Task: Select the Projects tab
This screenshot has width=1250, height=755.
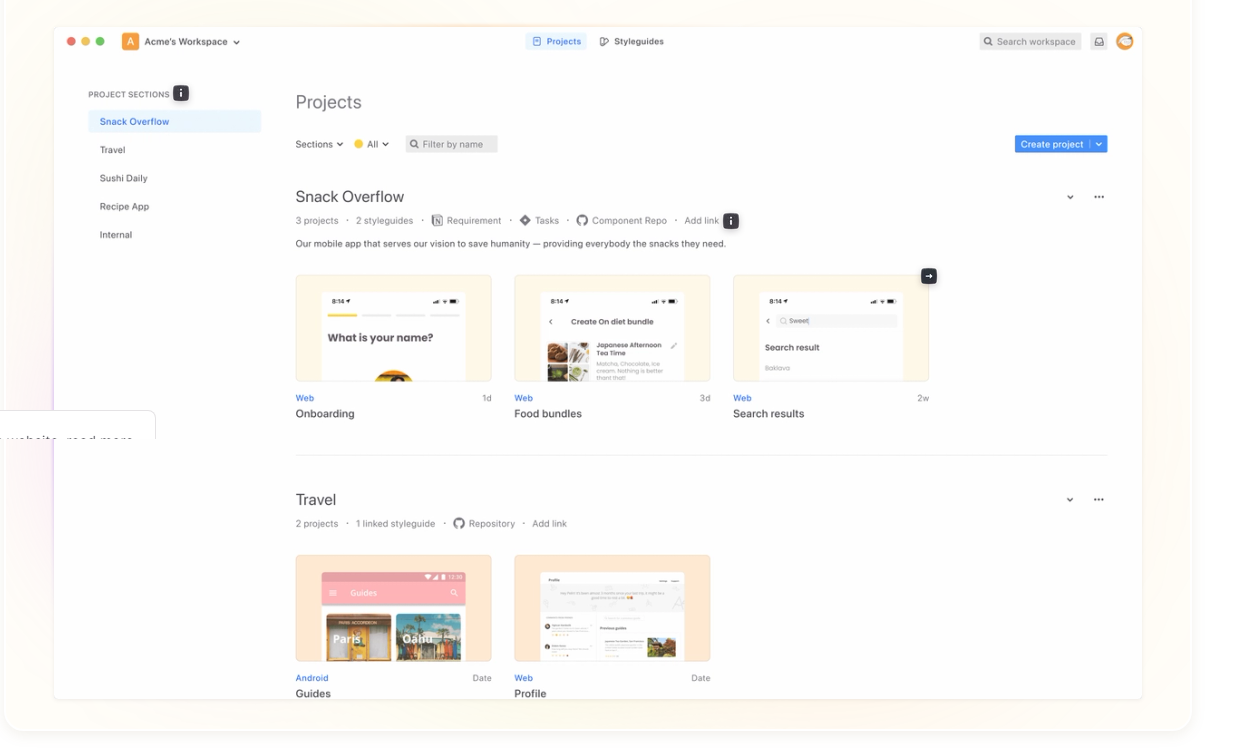Action: pos(557,42)
